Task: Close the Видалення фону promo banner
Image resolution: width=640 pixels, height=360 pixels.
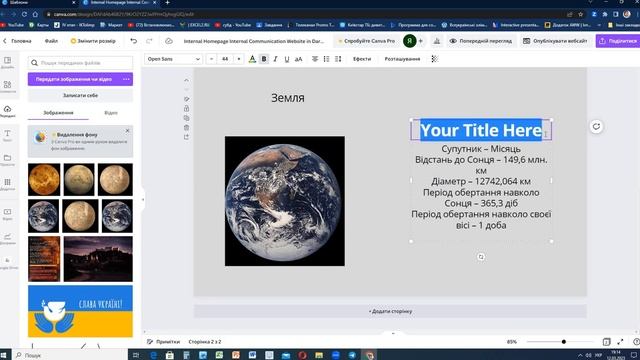Action: tap(127, 131)
